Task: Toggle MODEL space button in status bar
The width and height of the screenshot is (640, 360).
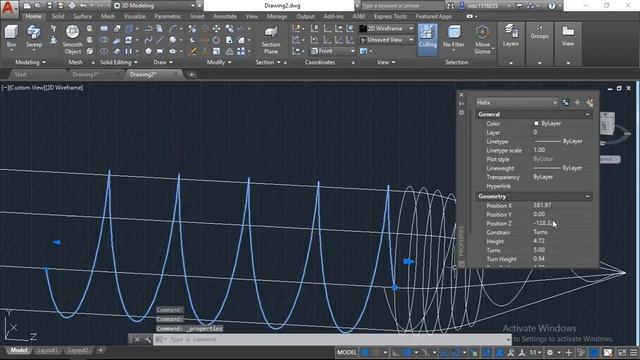Action: pyautogui.click(x=347, y=352)
